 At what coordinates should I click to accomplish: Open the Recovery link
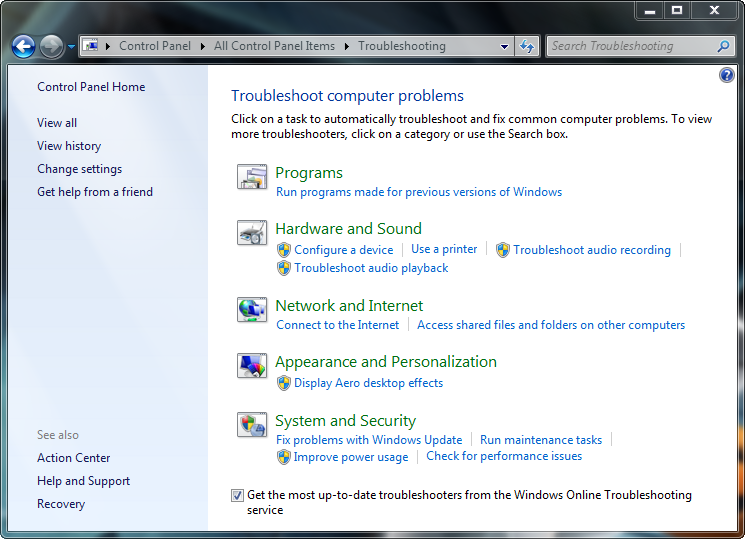click(x=61, y=504)
